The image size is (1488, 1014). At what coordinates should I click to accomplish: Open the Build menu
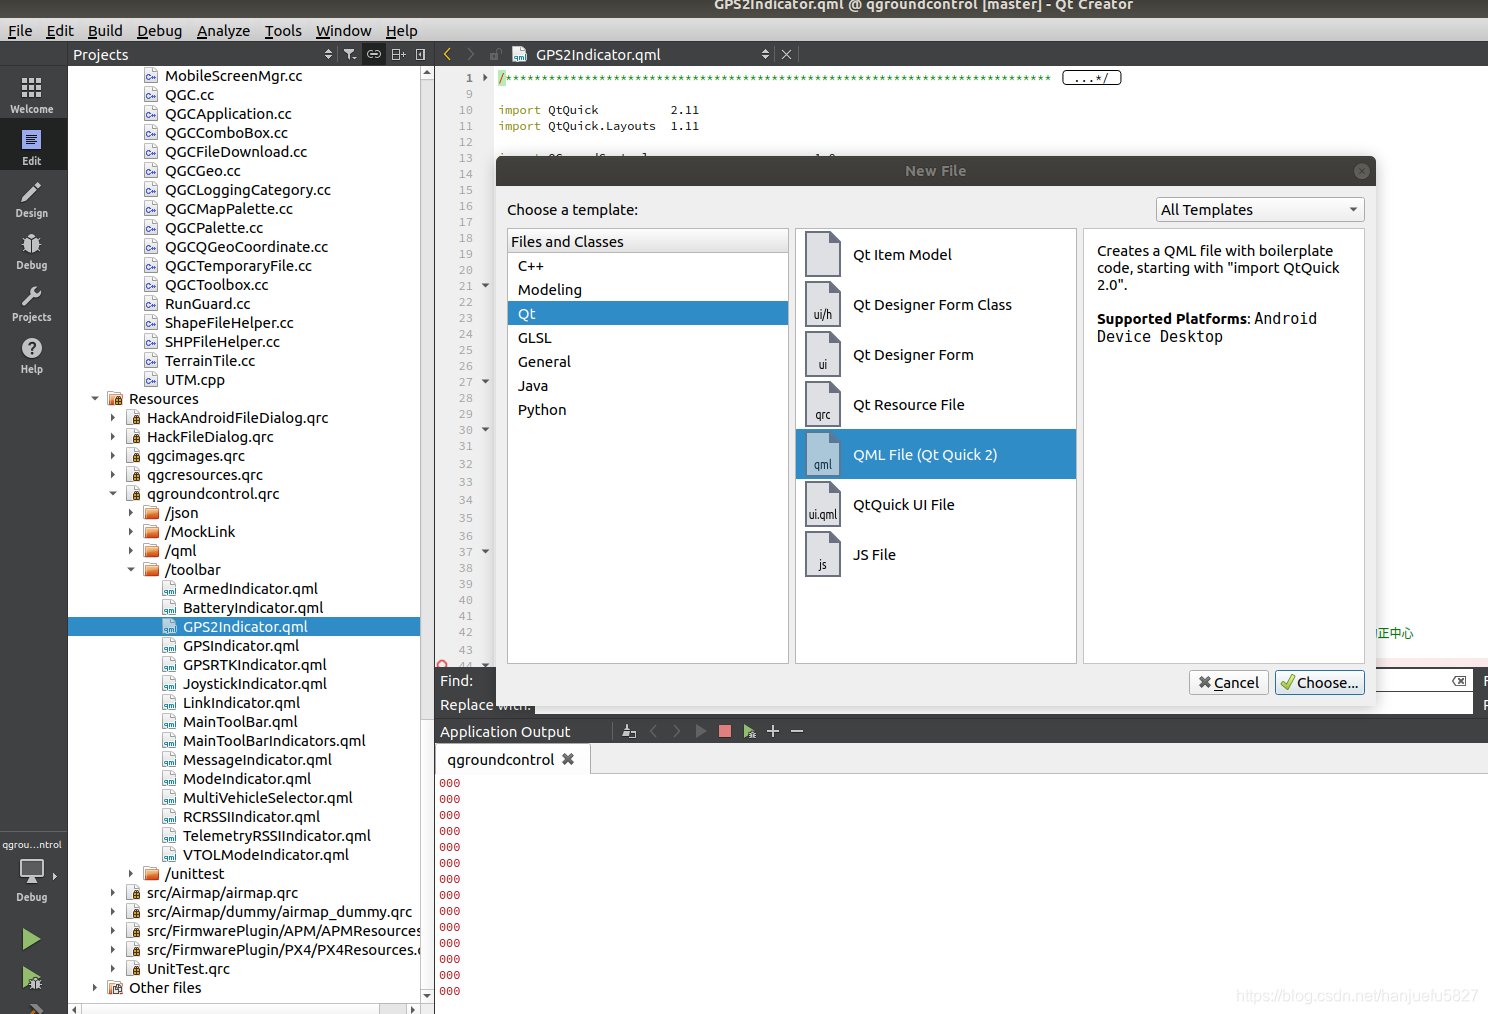pos(105,31)
